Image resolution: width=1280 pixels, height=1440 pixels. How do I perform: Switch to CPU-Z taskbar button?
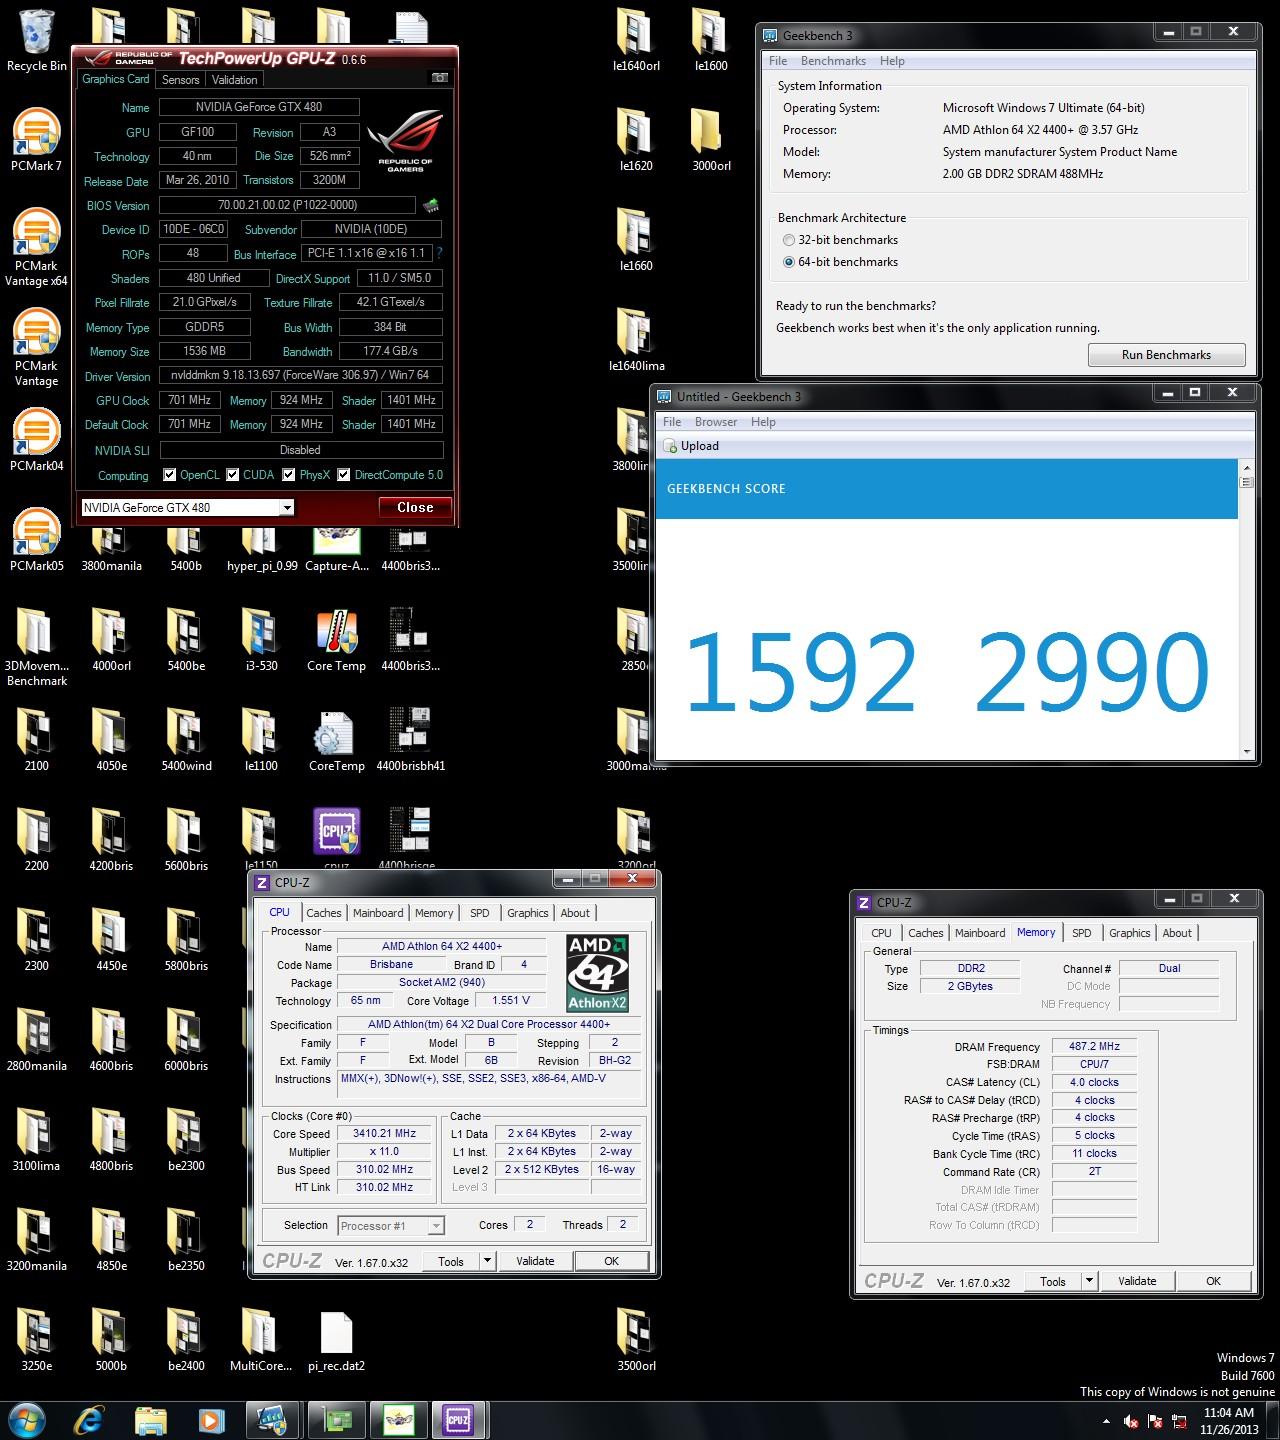click(x=458, y=1420)
